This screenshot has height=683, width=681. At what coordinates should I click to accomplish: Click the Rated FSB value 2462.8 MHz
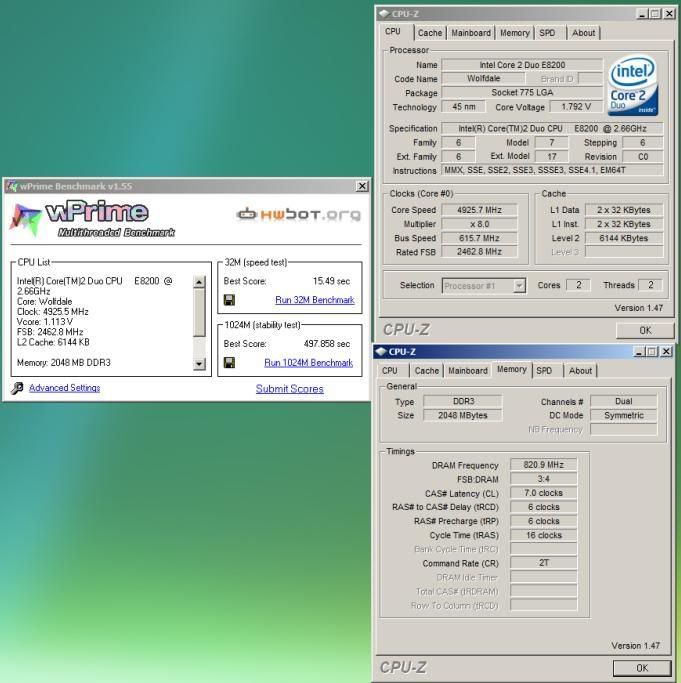click(479, 252)
